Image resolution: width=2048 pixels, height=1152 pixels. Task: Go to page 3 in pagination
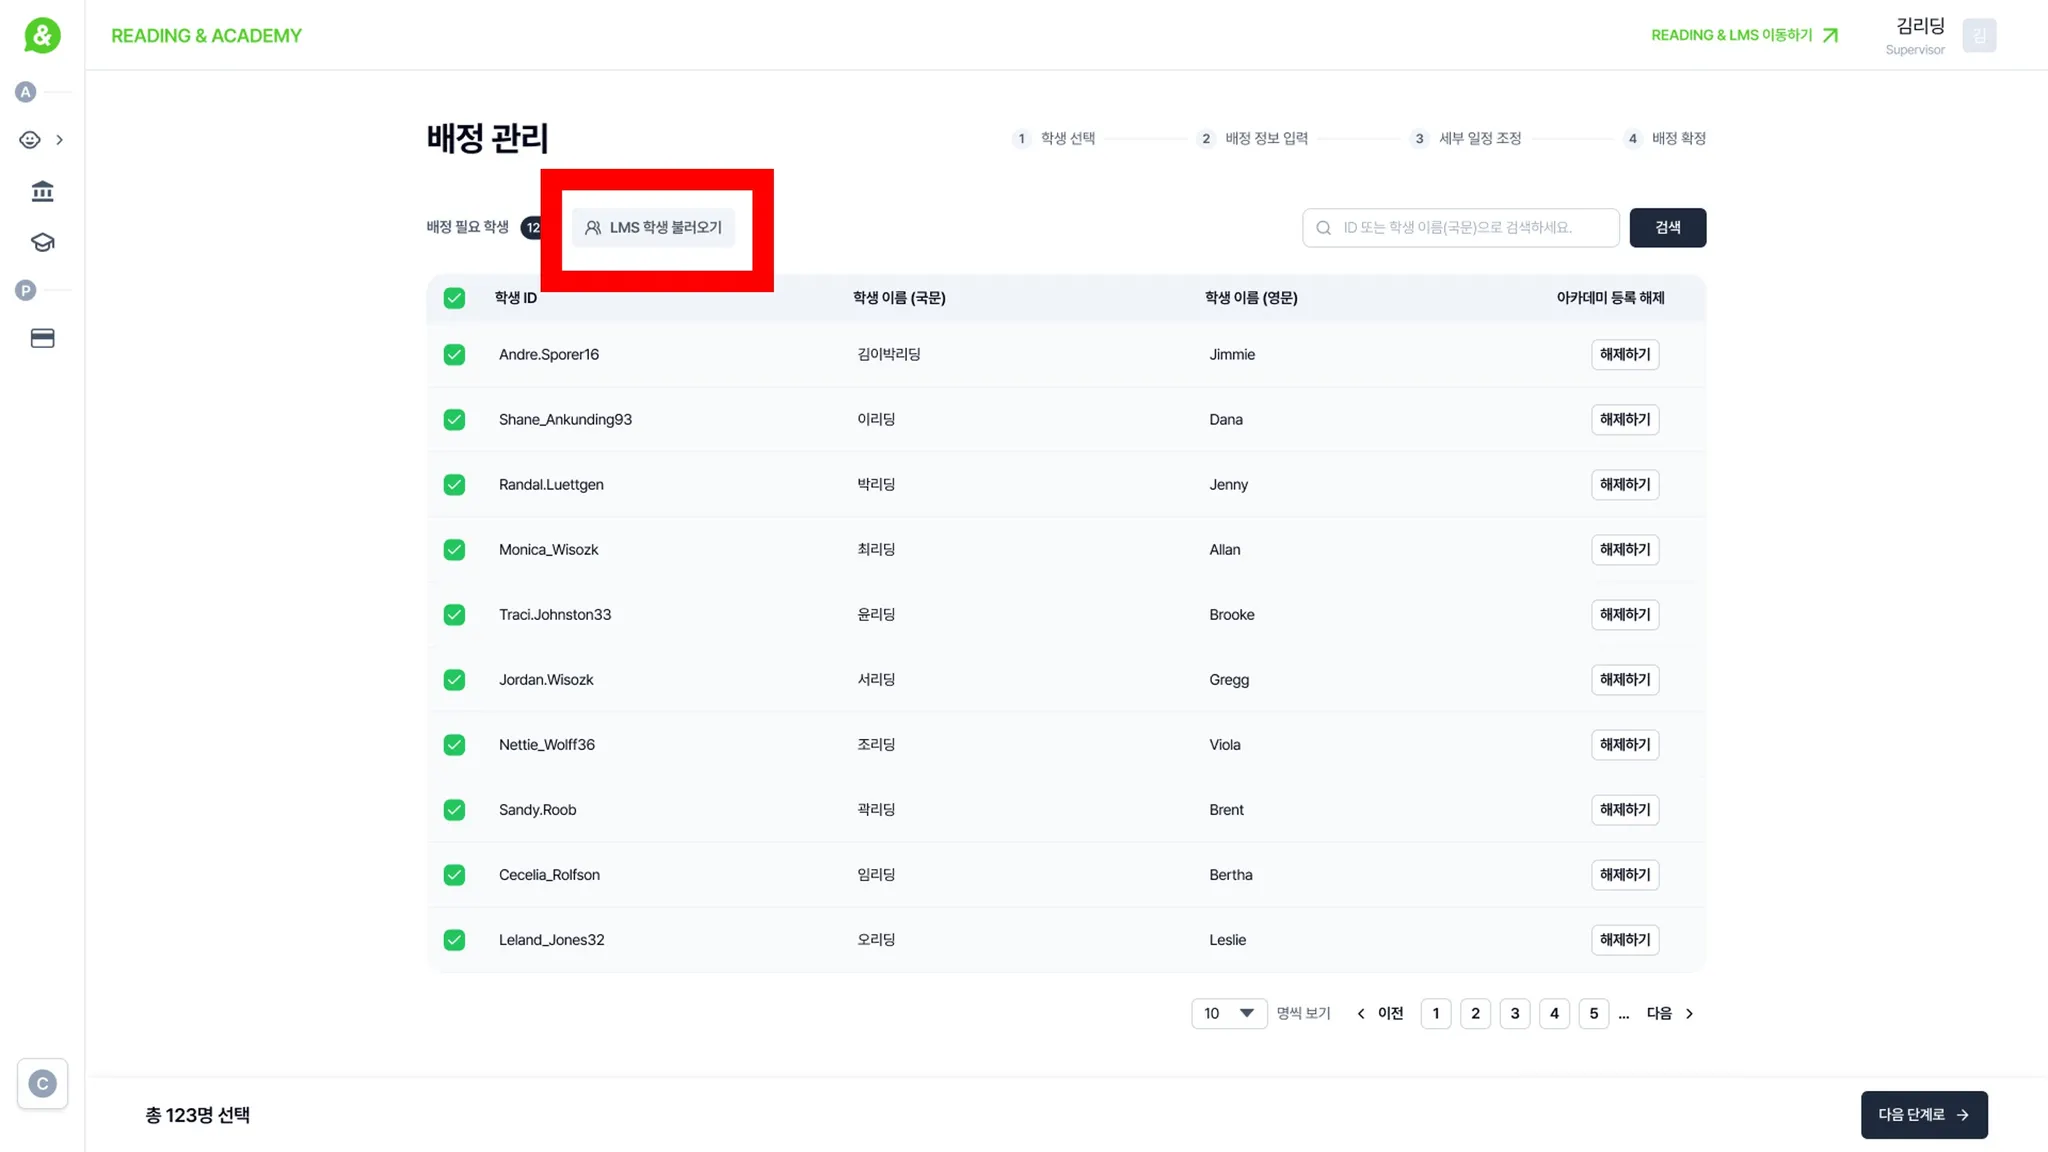pyautogui.click(x=1514, y=1013)
